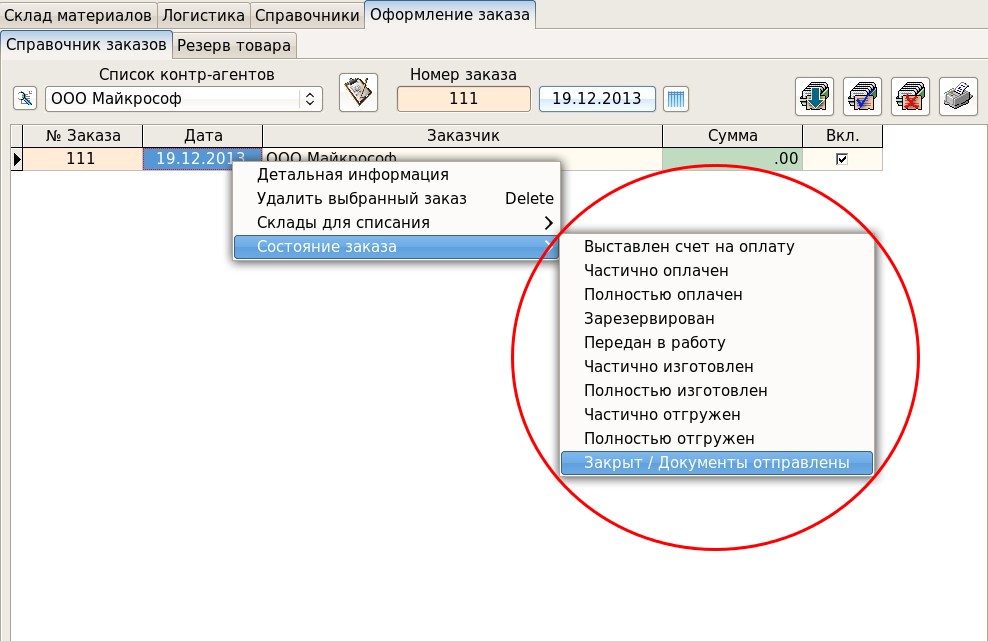988x641 pixels.
Task: Click the Дата column header
Action: pyautogui.click(x=203, y=136)
